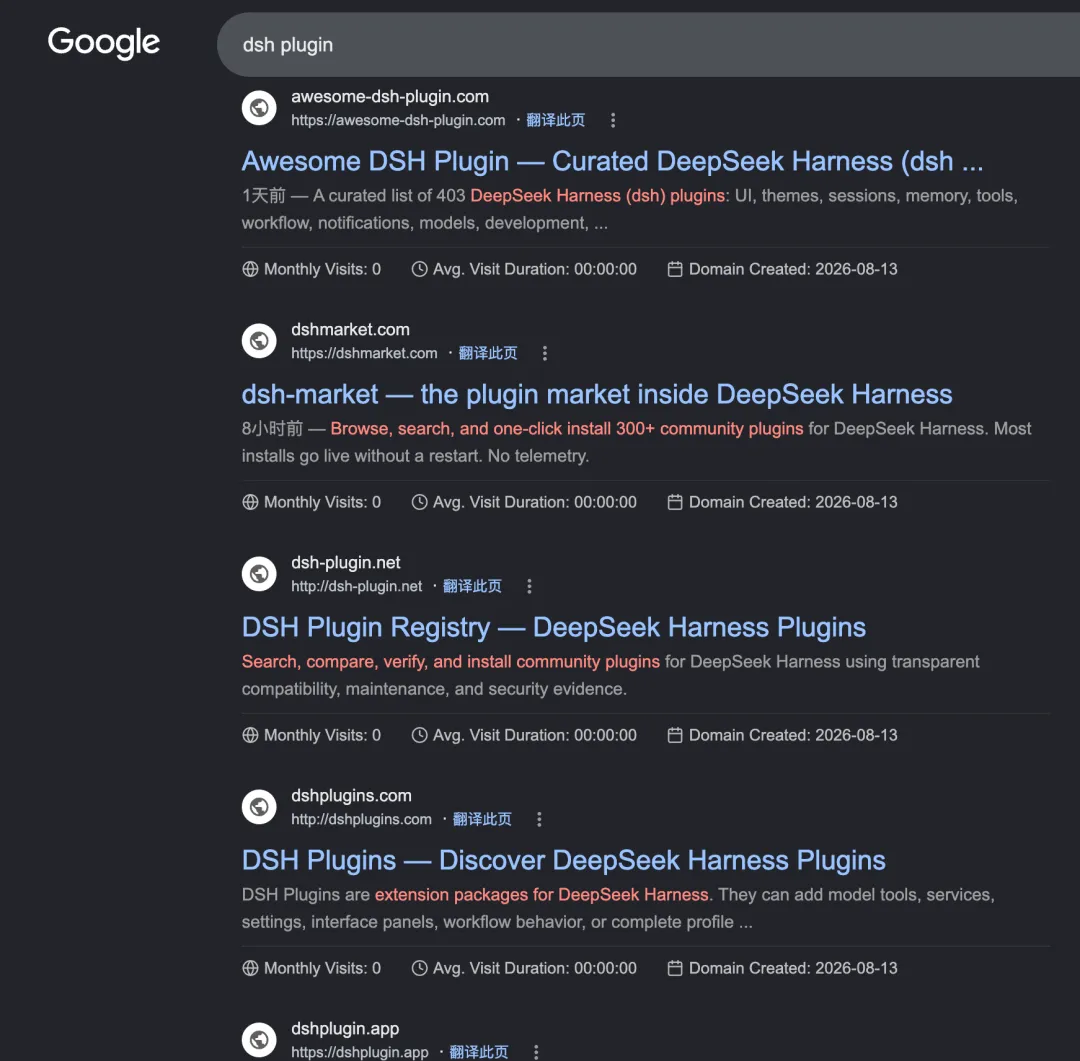Click the dshplugin.app site favicon

(x=259, y=1040)
